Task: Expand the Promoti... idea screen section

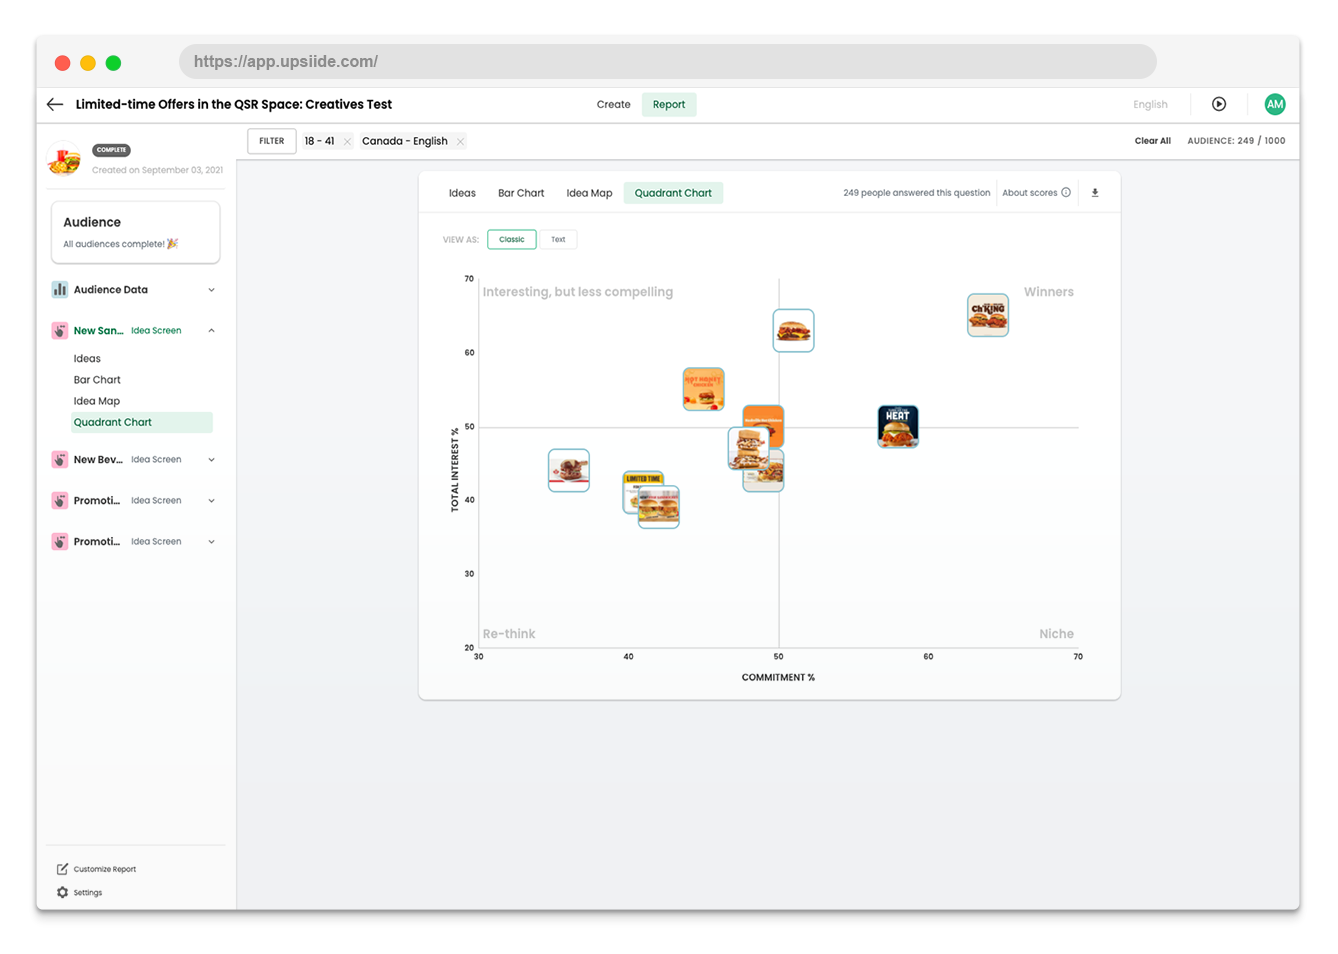Action: [x=210, y=500]
